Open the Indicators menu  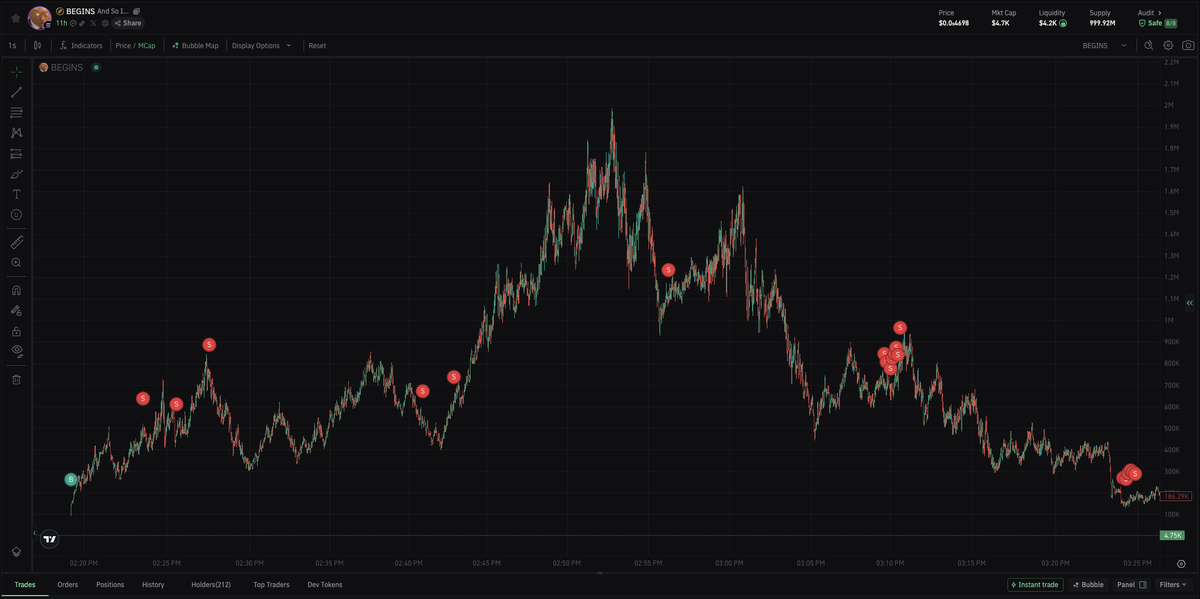point(81,45)
